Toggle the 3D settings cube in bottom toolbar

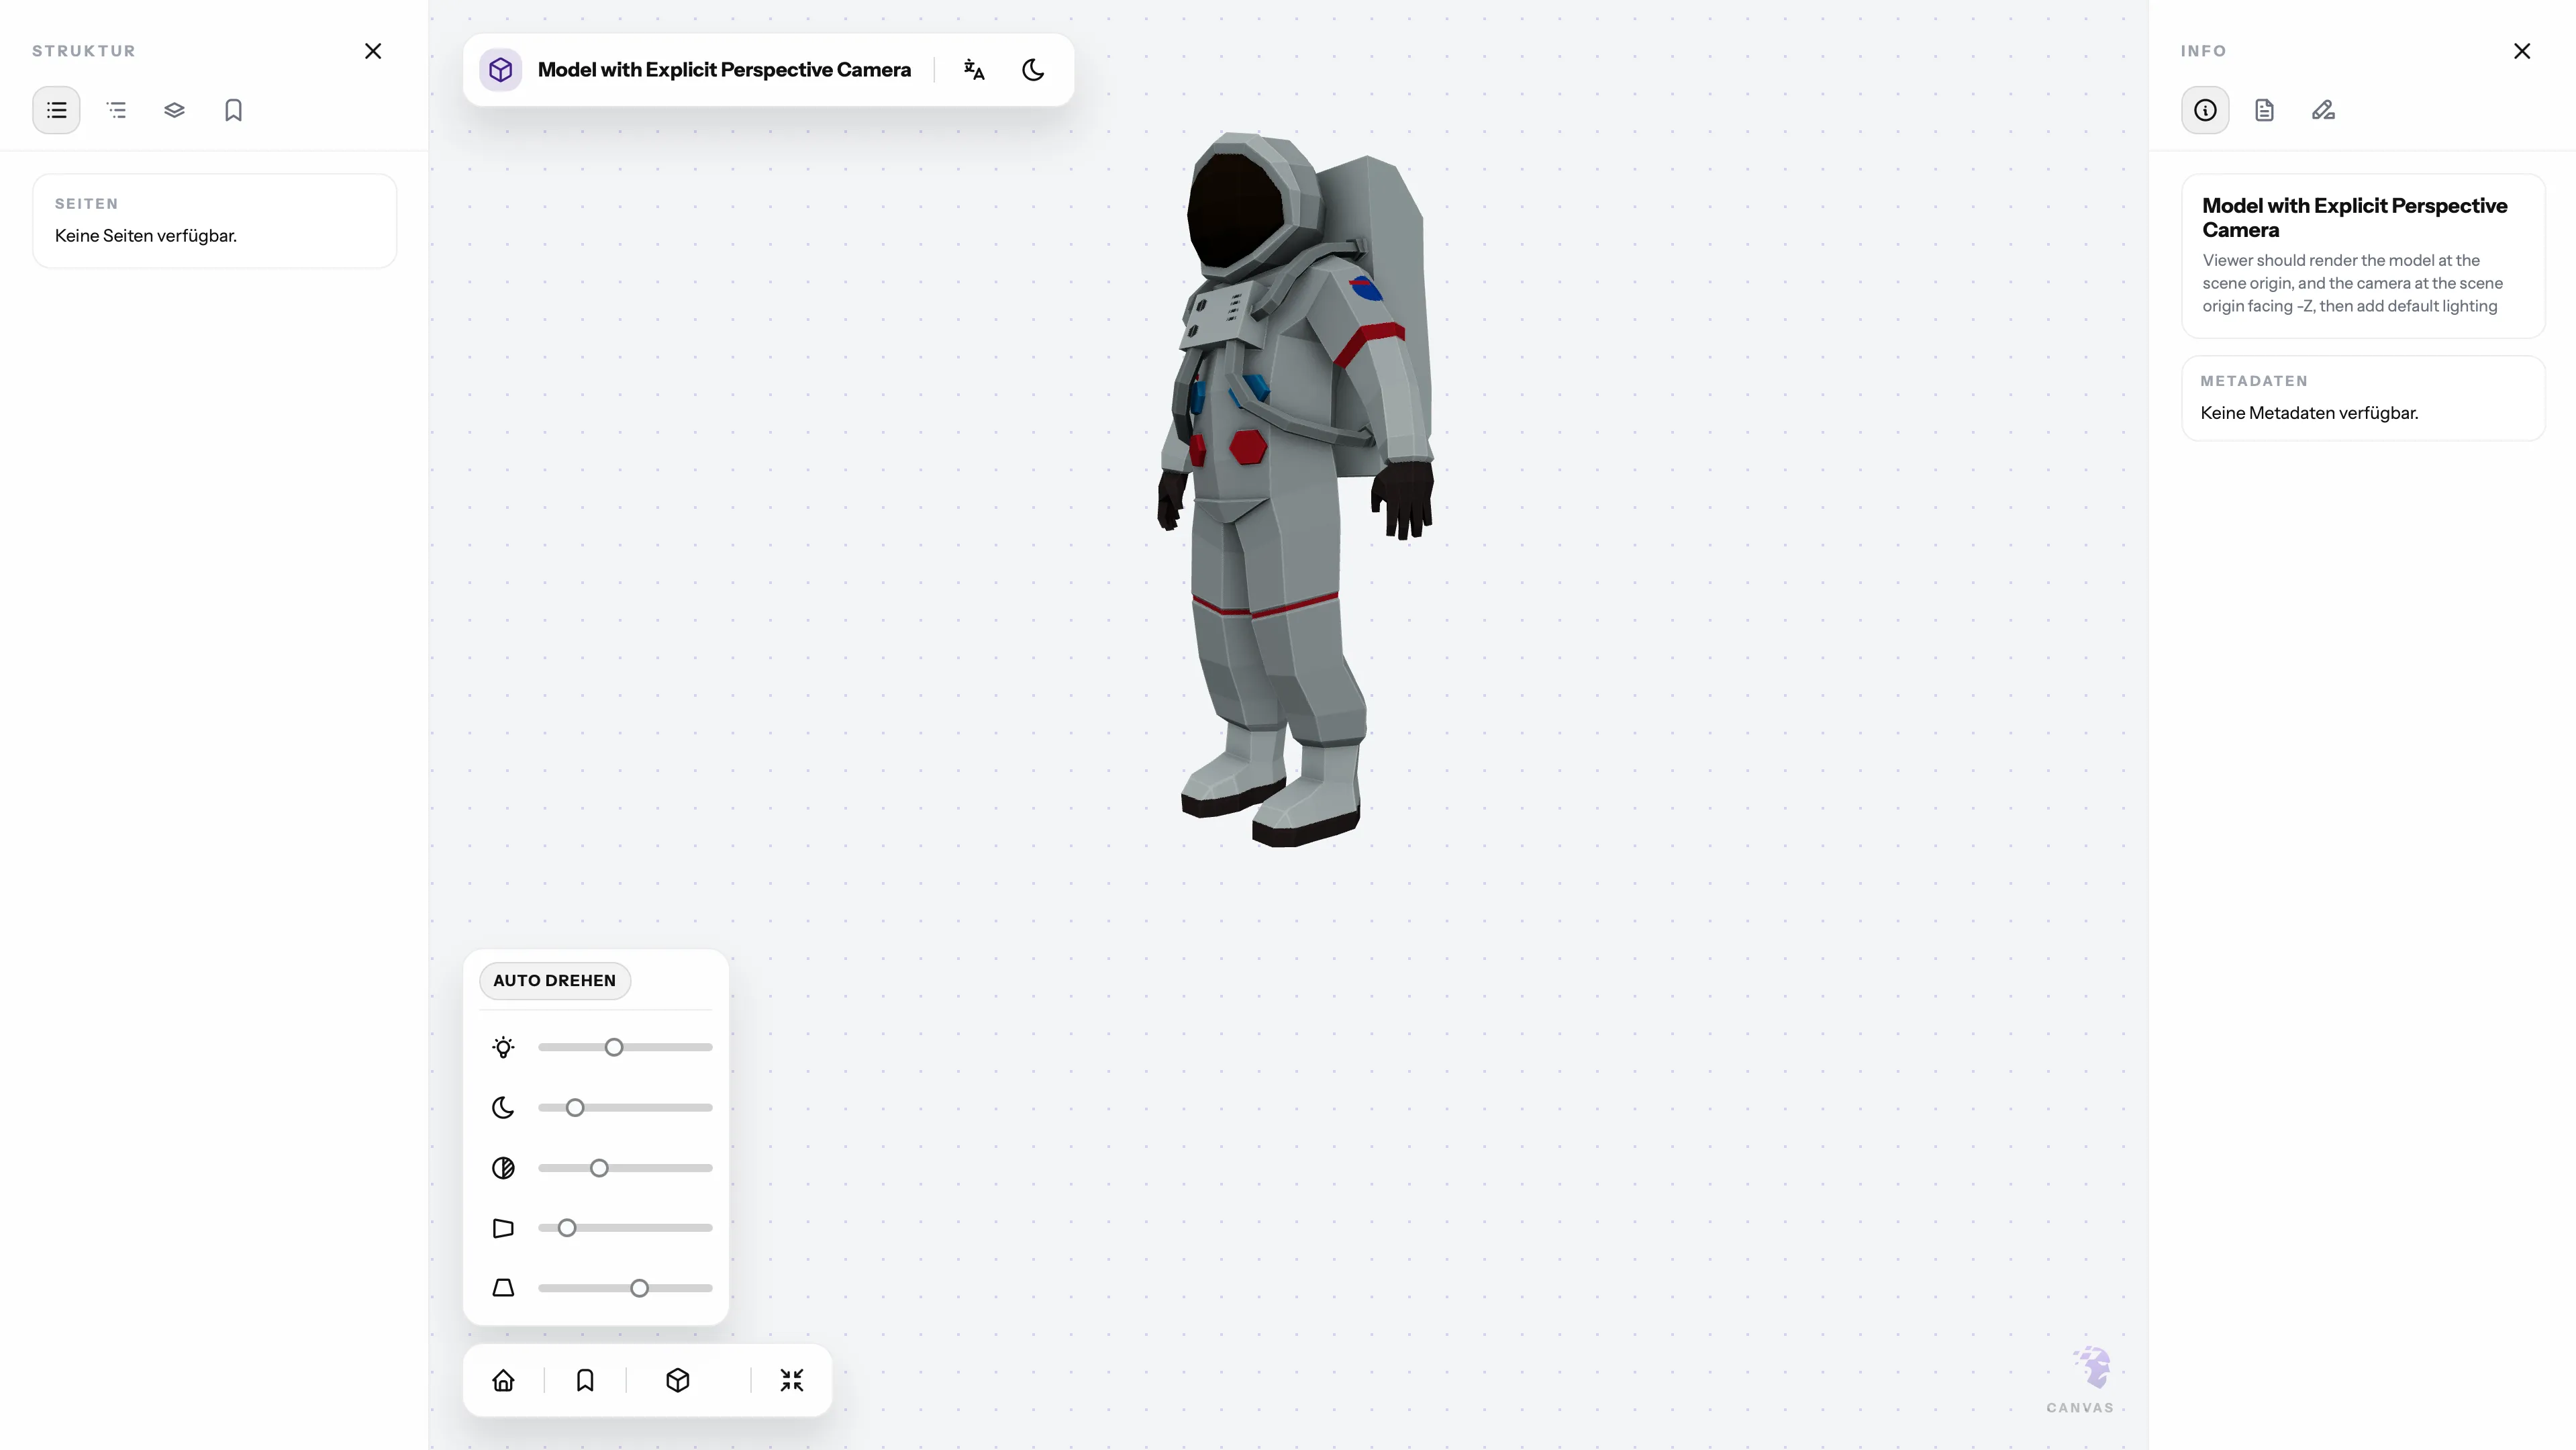click(677, 1380)
